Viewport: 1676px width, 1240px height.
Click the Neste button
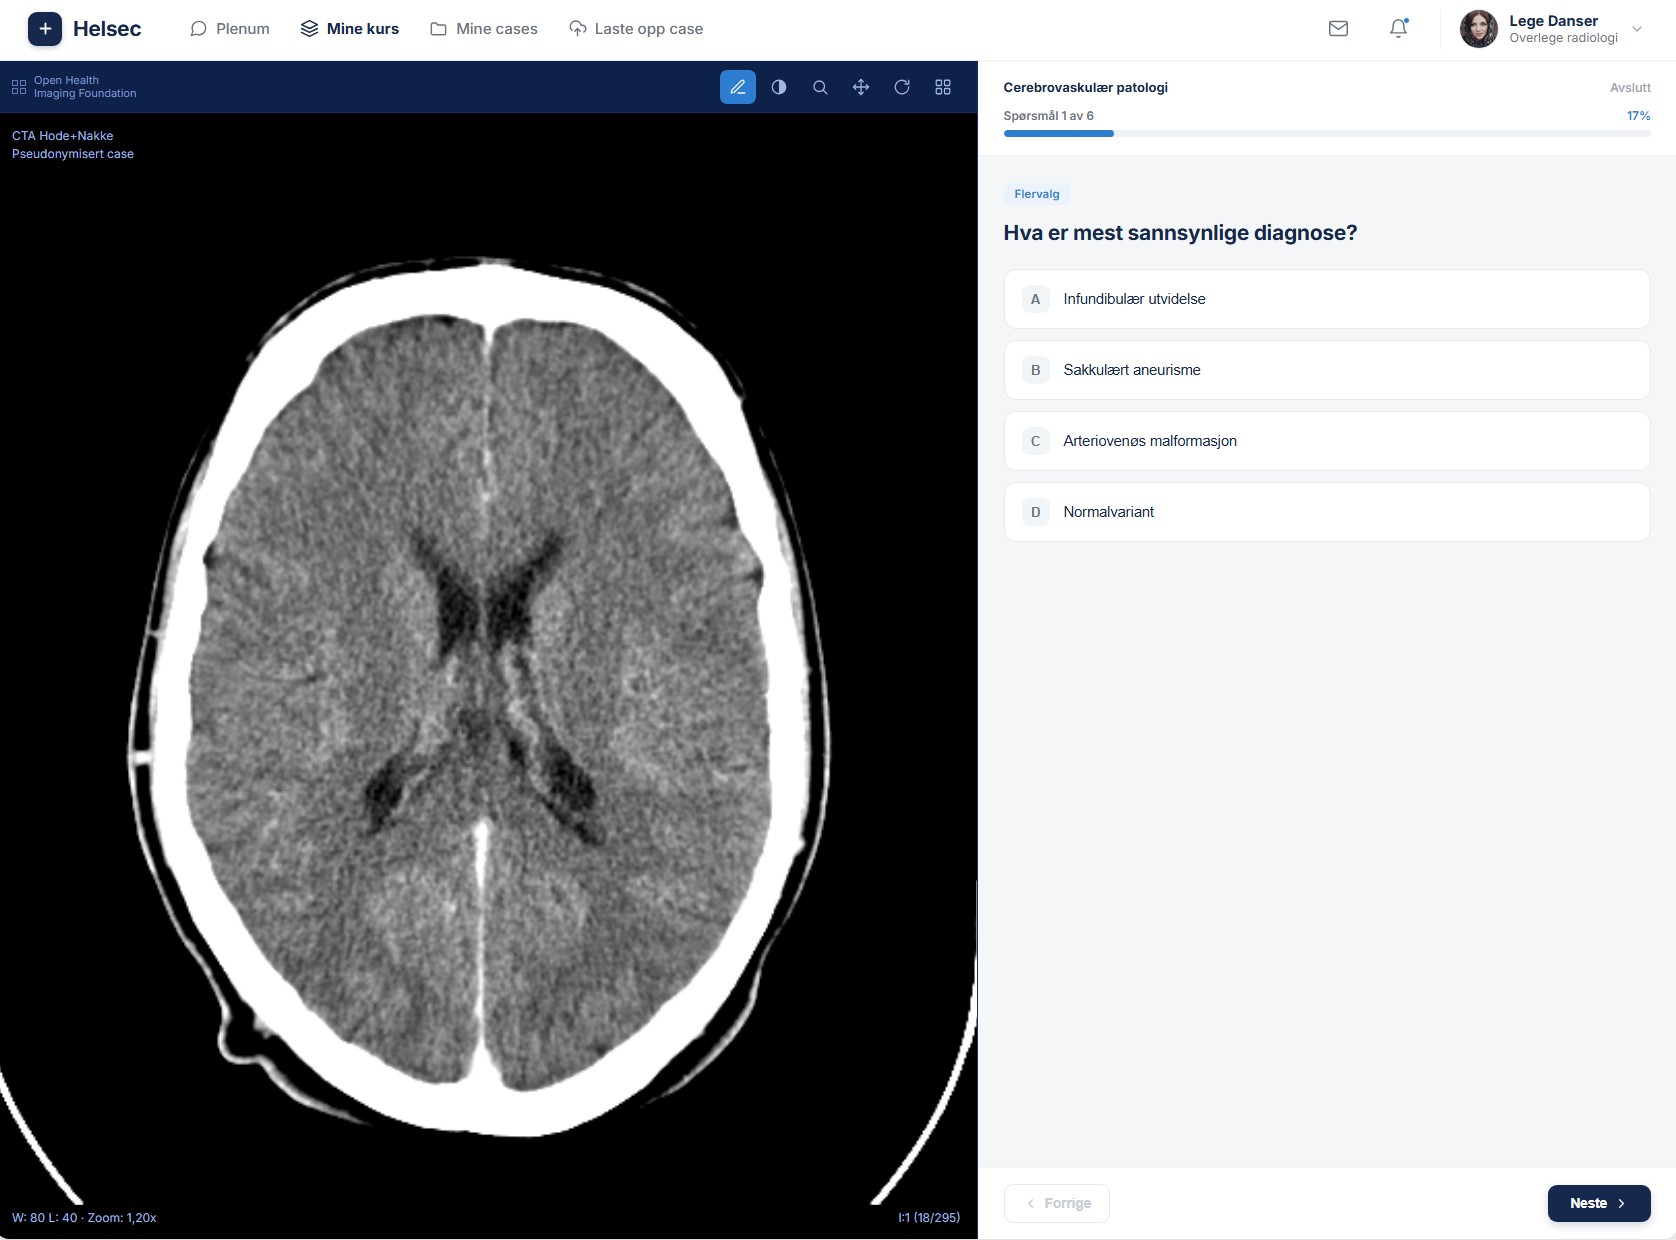point(1599,1203)
